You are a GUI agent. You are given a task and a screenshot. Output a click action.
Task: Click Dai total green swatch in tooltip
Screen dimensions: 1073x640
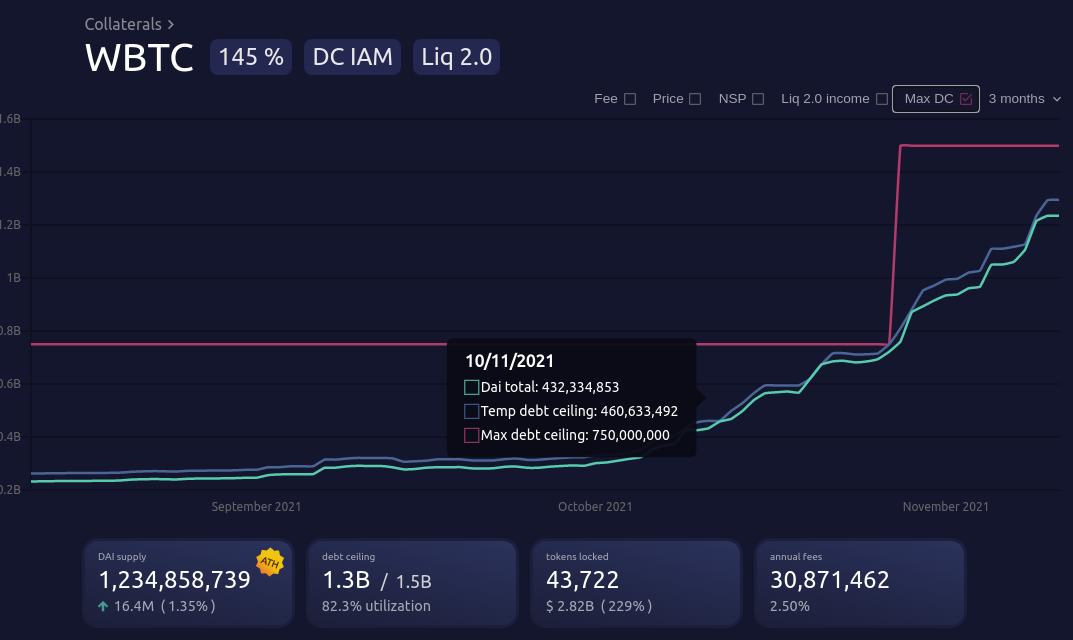472,387
